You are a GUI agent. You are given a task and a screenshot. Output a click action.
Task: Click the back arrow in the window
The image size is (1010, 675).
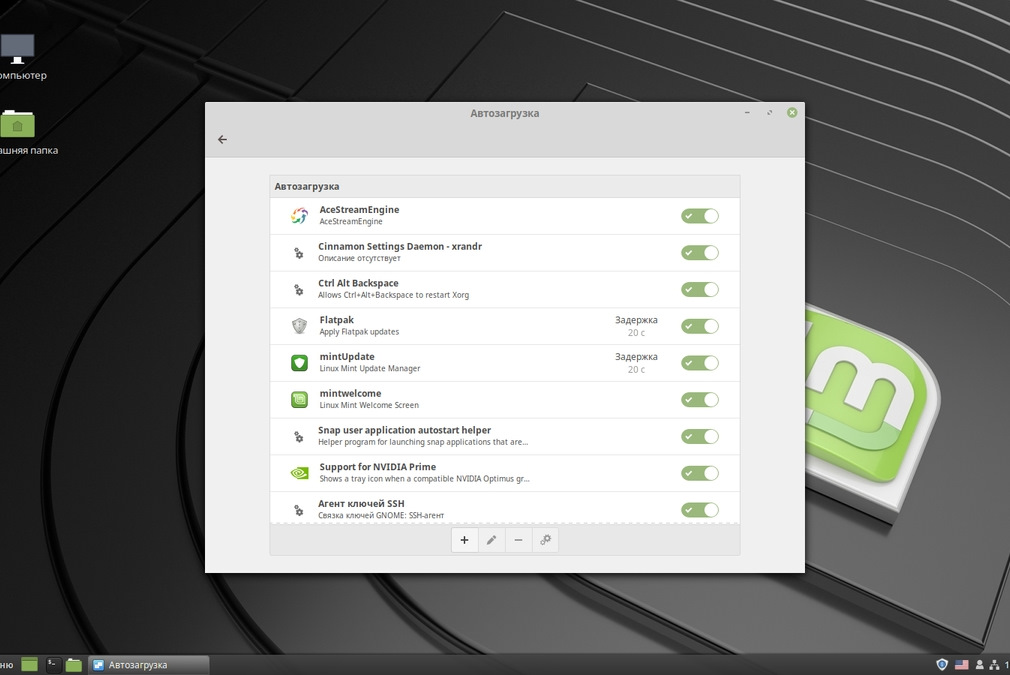[x=221, y=139]
